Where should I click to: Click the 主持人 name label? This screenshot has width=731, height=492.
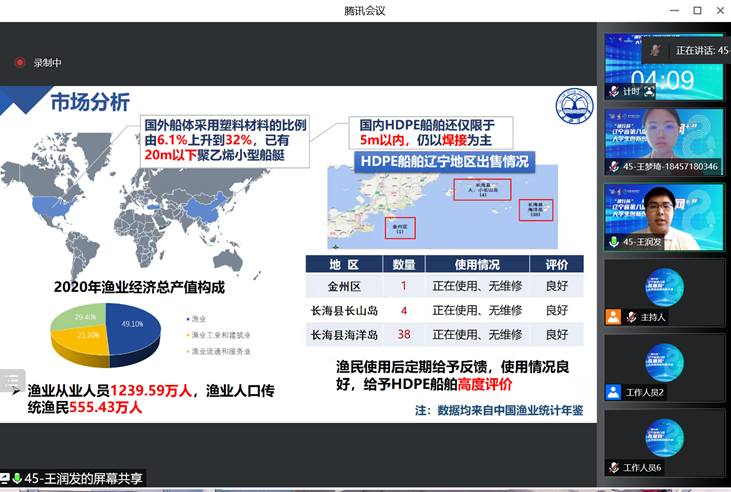coord(652,317)
